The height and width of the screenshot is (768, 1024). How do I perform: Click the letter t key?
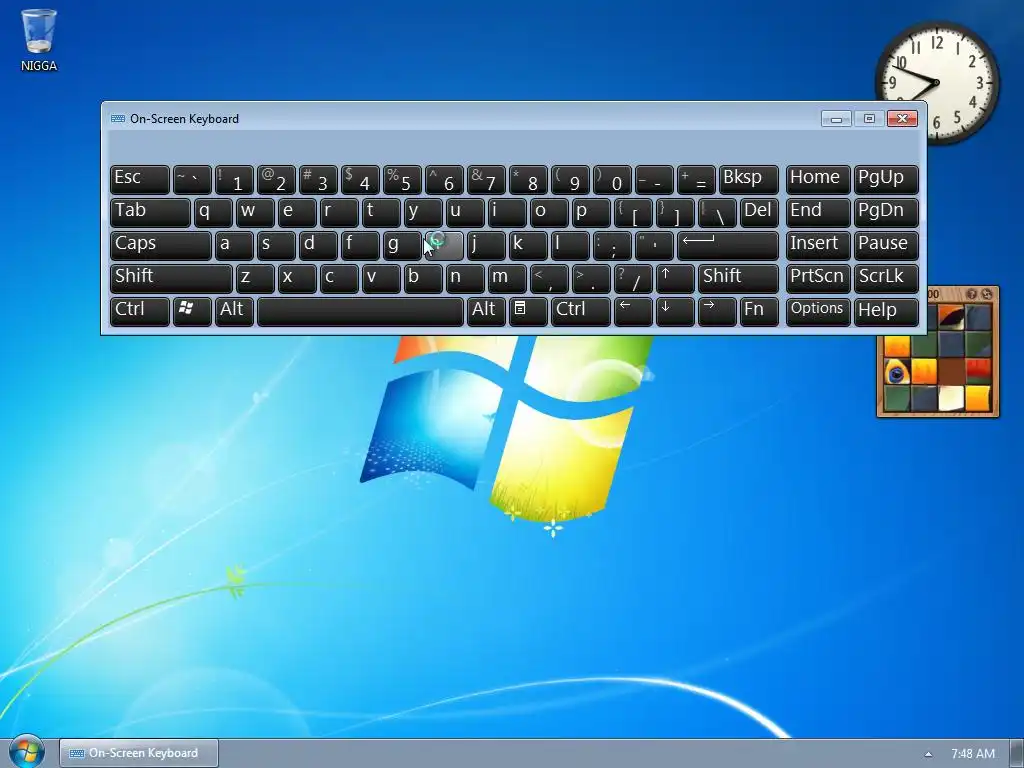pos(381,212)
